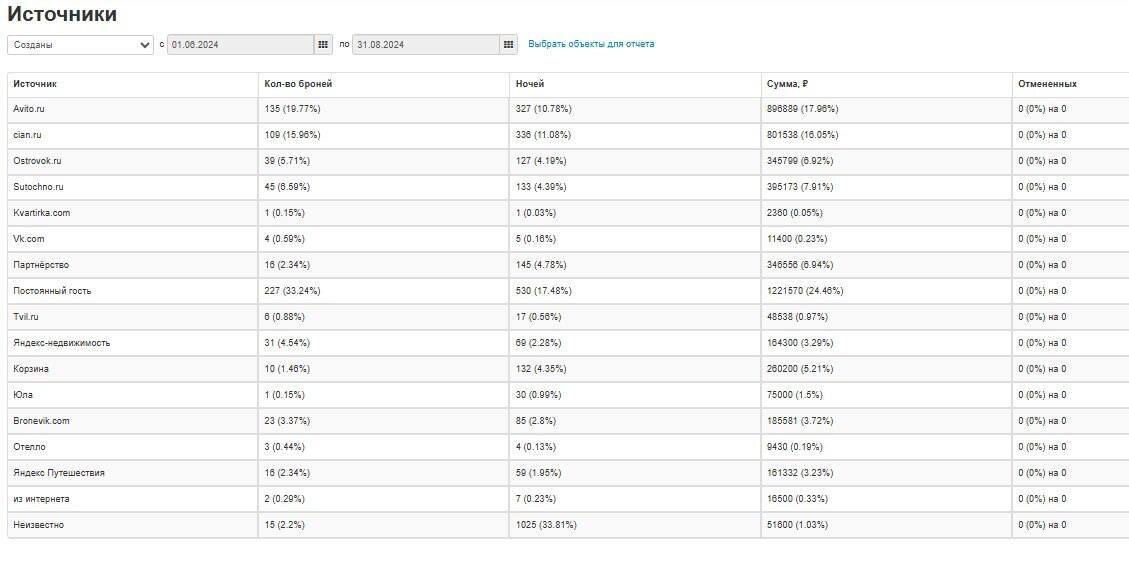
Task: Sort by "Сумма, ₽" column header
Action: [787, 84]
